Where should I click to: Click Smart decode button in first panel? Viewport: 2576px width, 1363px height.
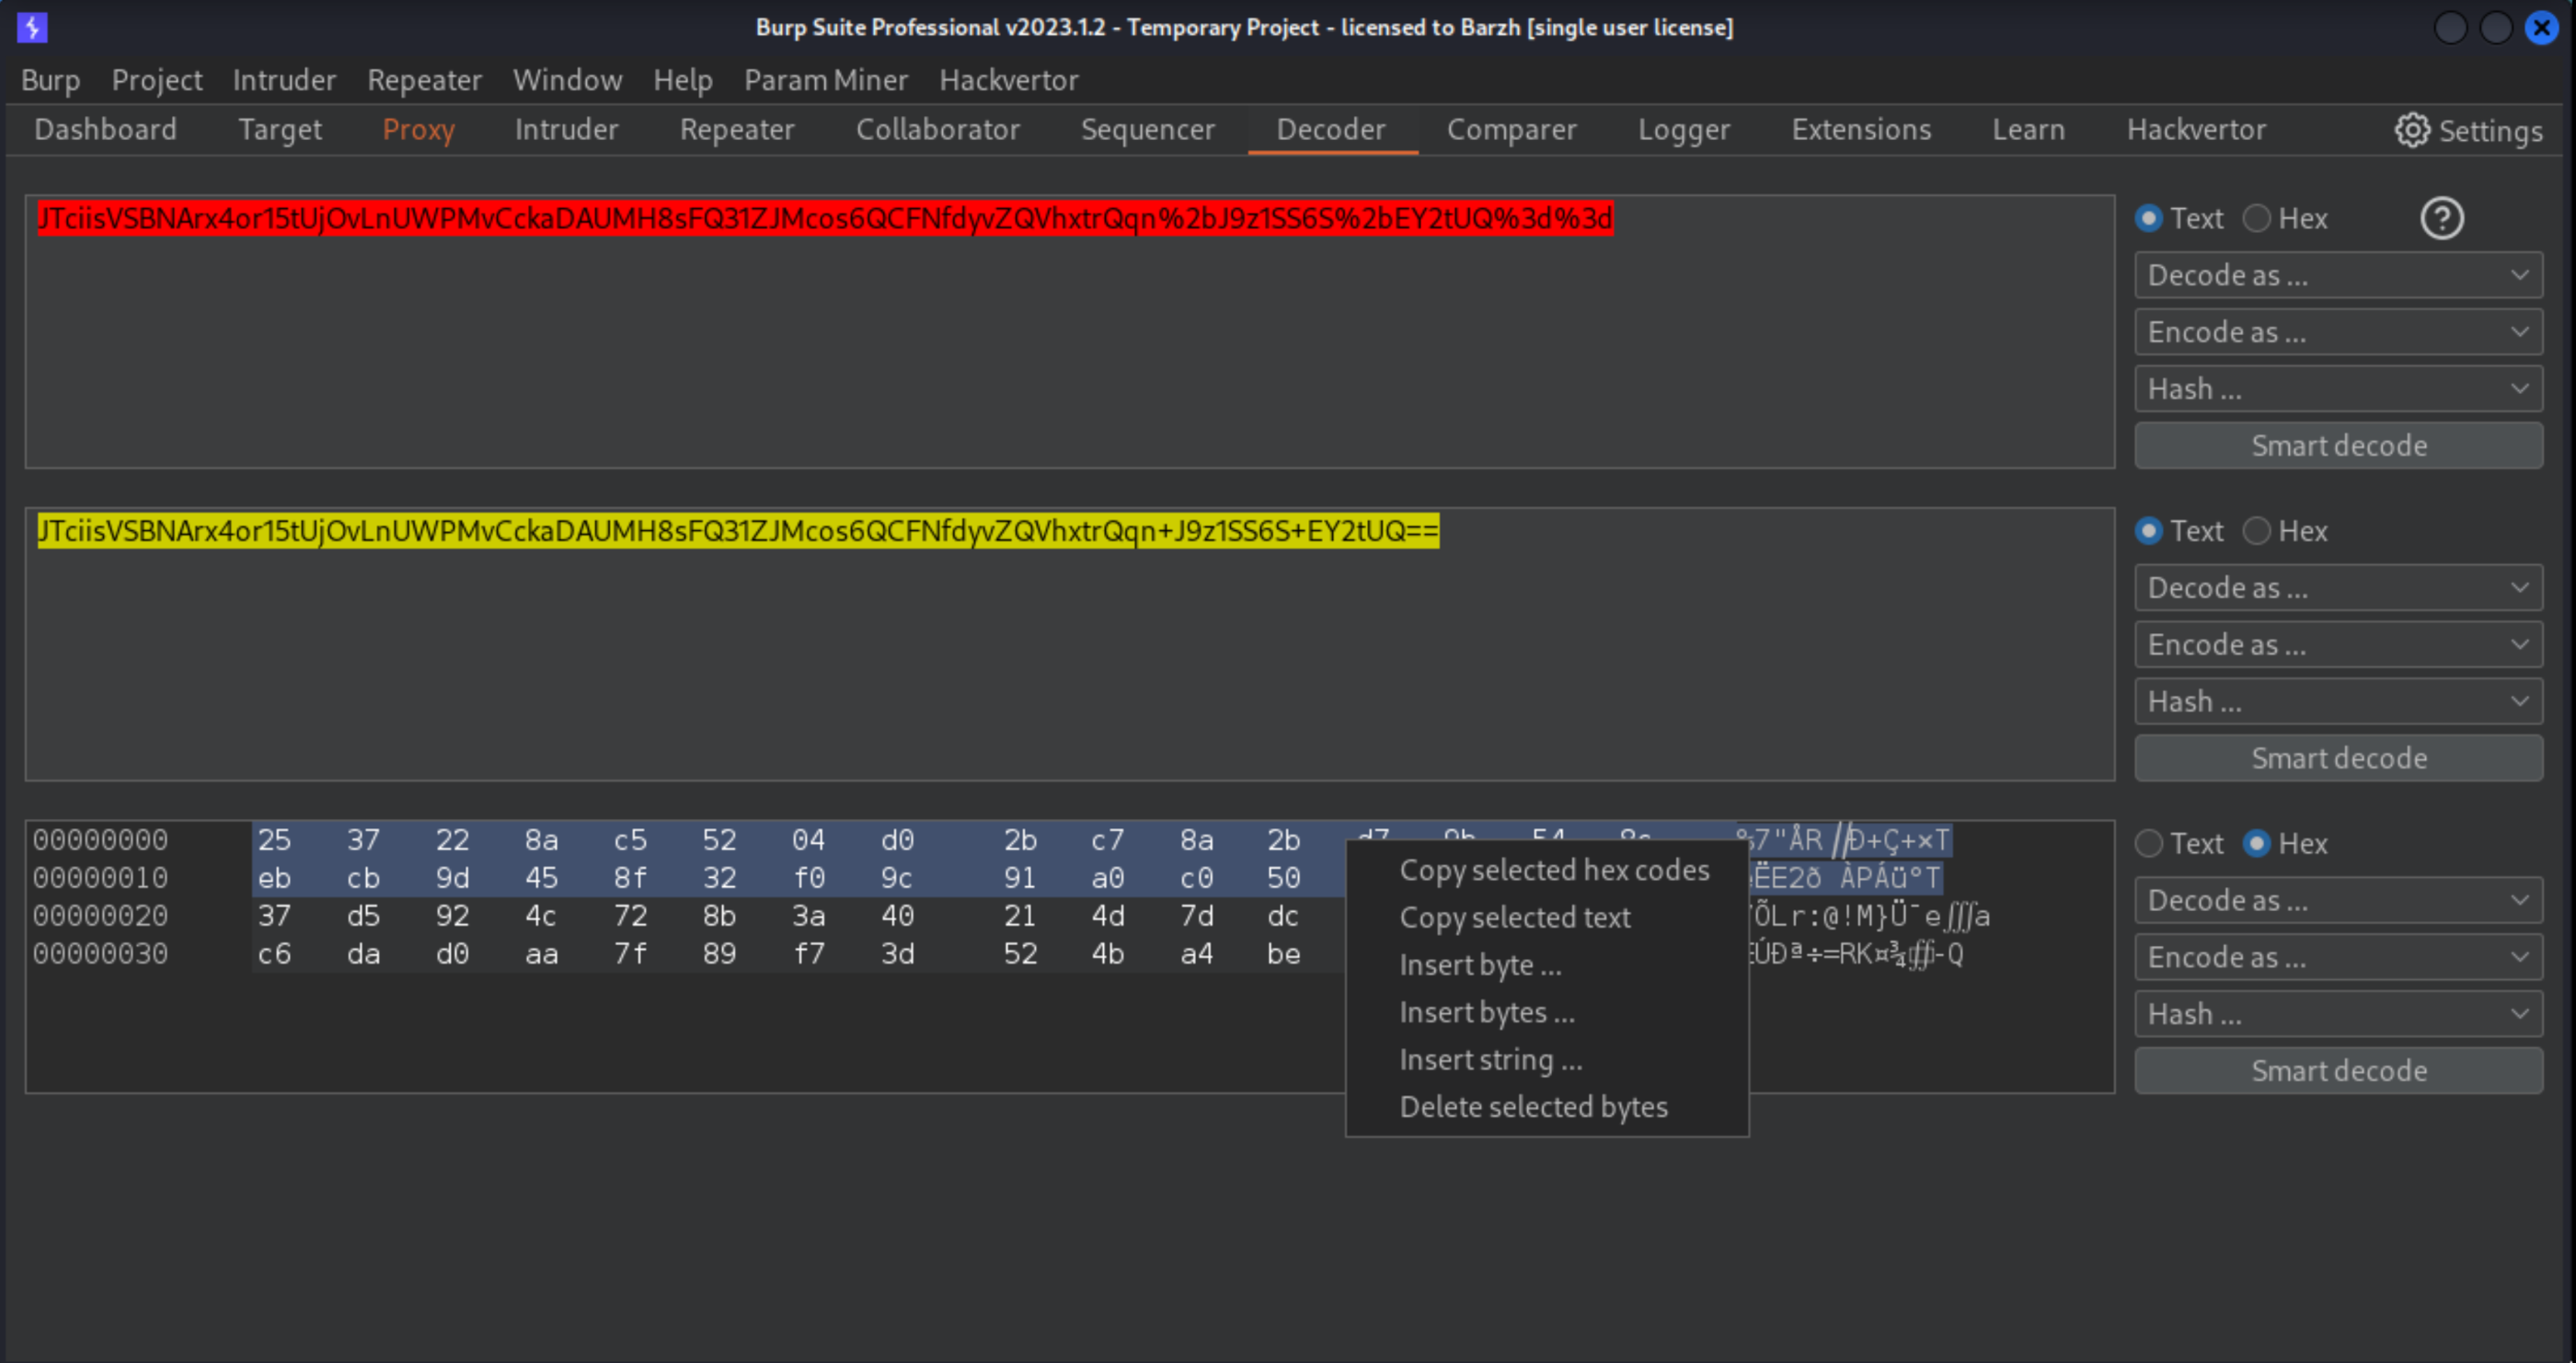[x=2338, y=446]
